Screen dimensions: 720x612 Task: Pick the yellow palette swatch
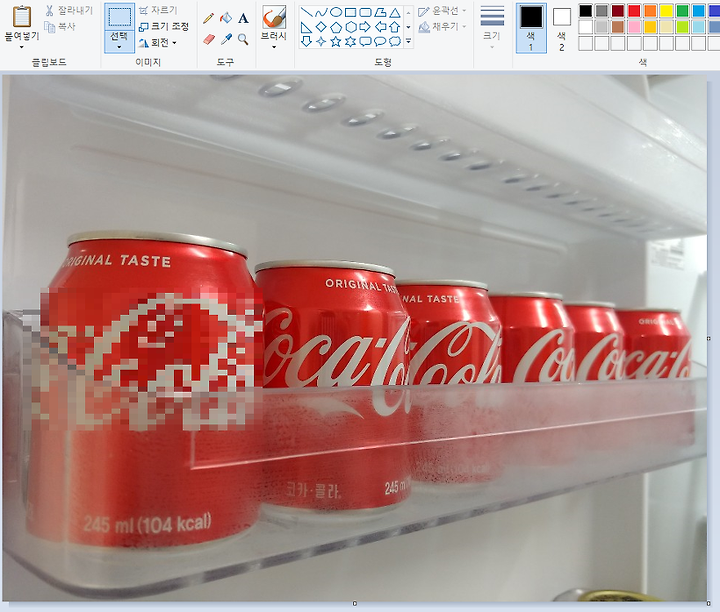pos(666,11)
